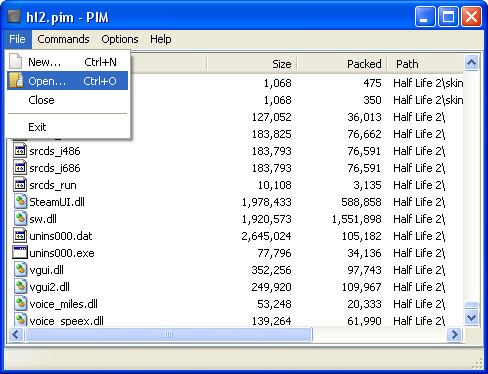Click the vertical scrollbar down arrow

click(x=471, y=317)
